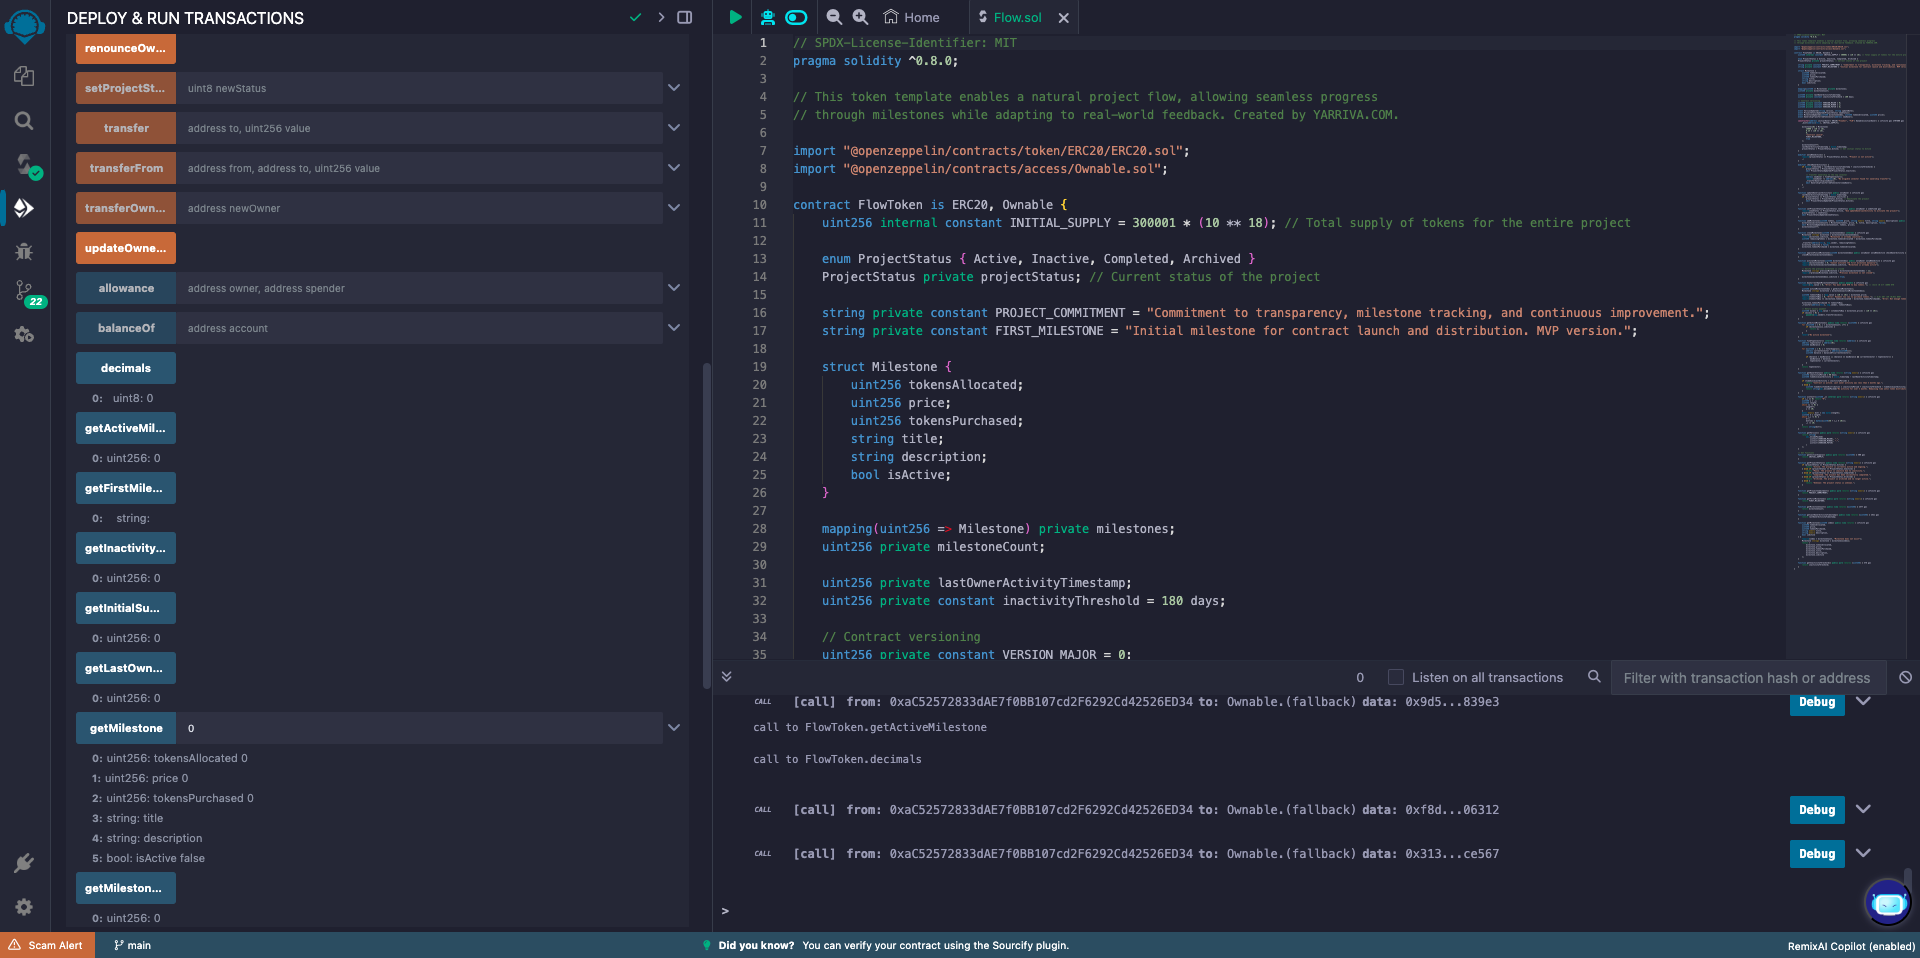Call the getInactivity button

(x=126, y=548)
